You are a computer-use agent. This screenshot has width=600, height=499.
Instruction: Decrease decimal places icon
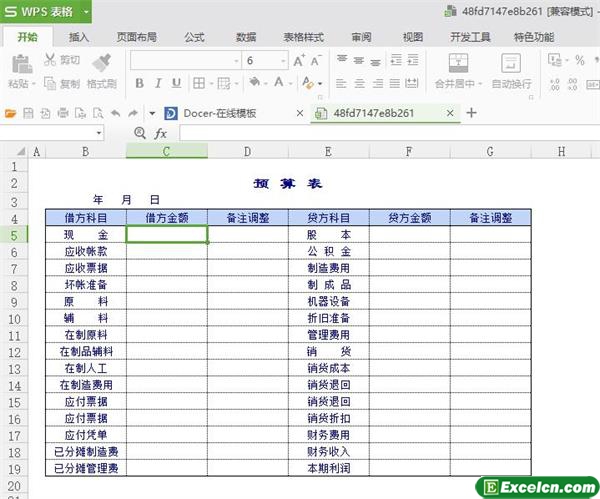click(x=572, y=84)
